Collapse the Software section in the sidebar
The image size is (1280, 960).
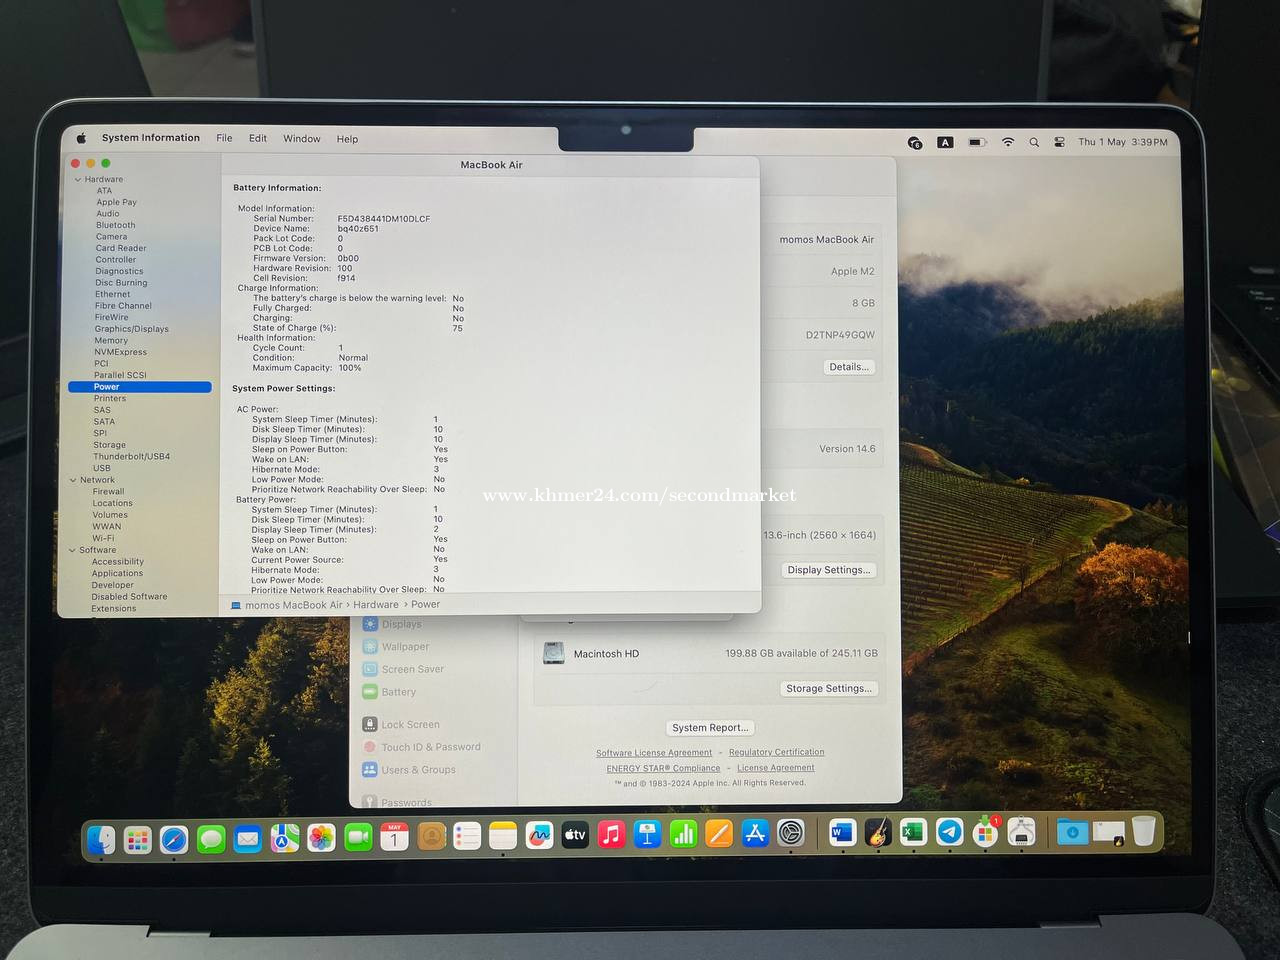coord(72,550)
